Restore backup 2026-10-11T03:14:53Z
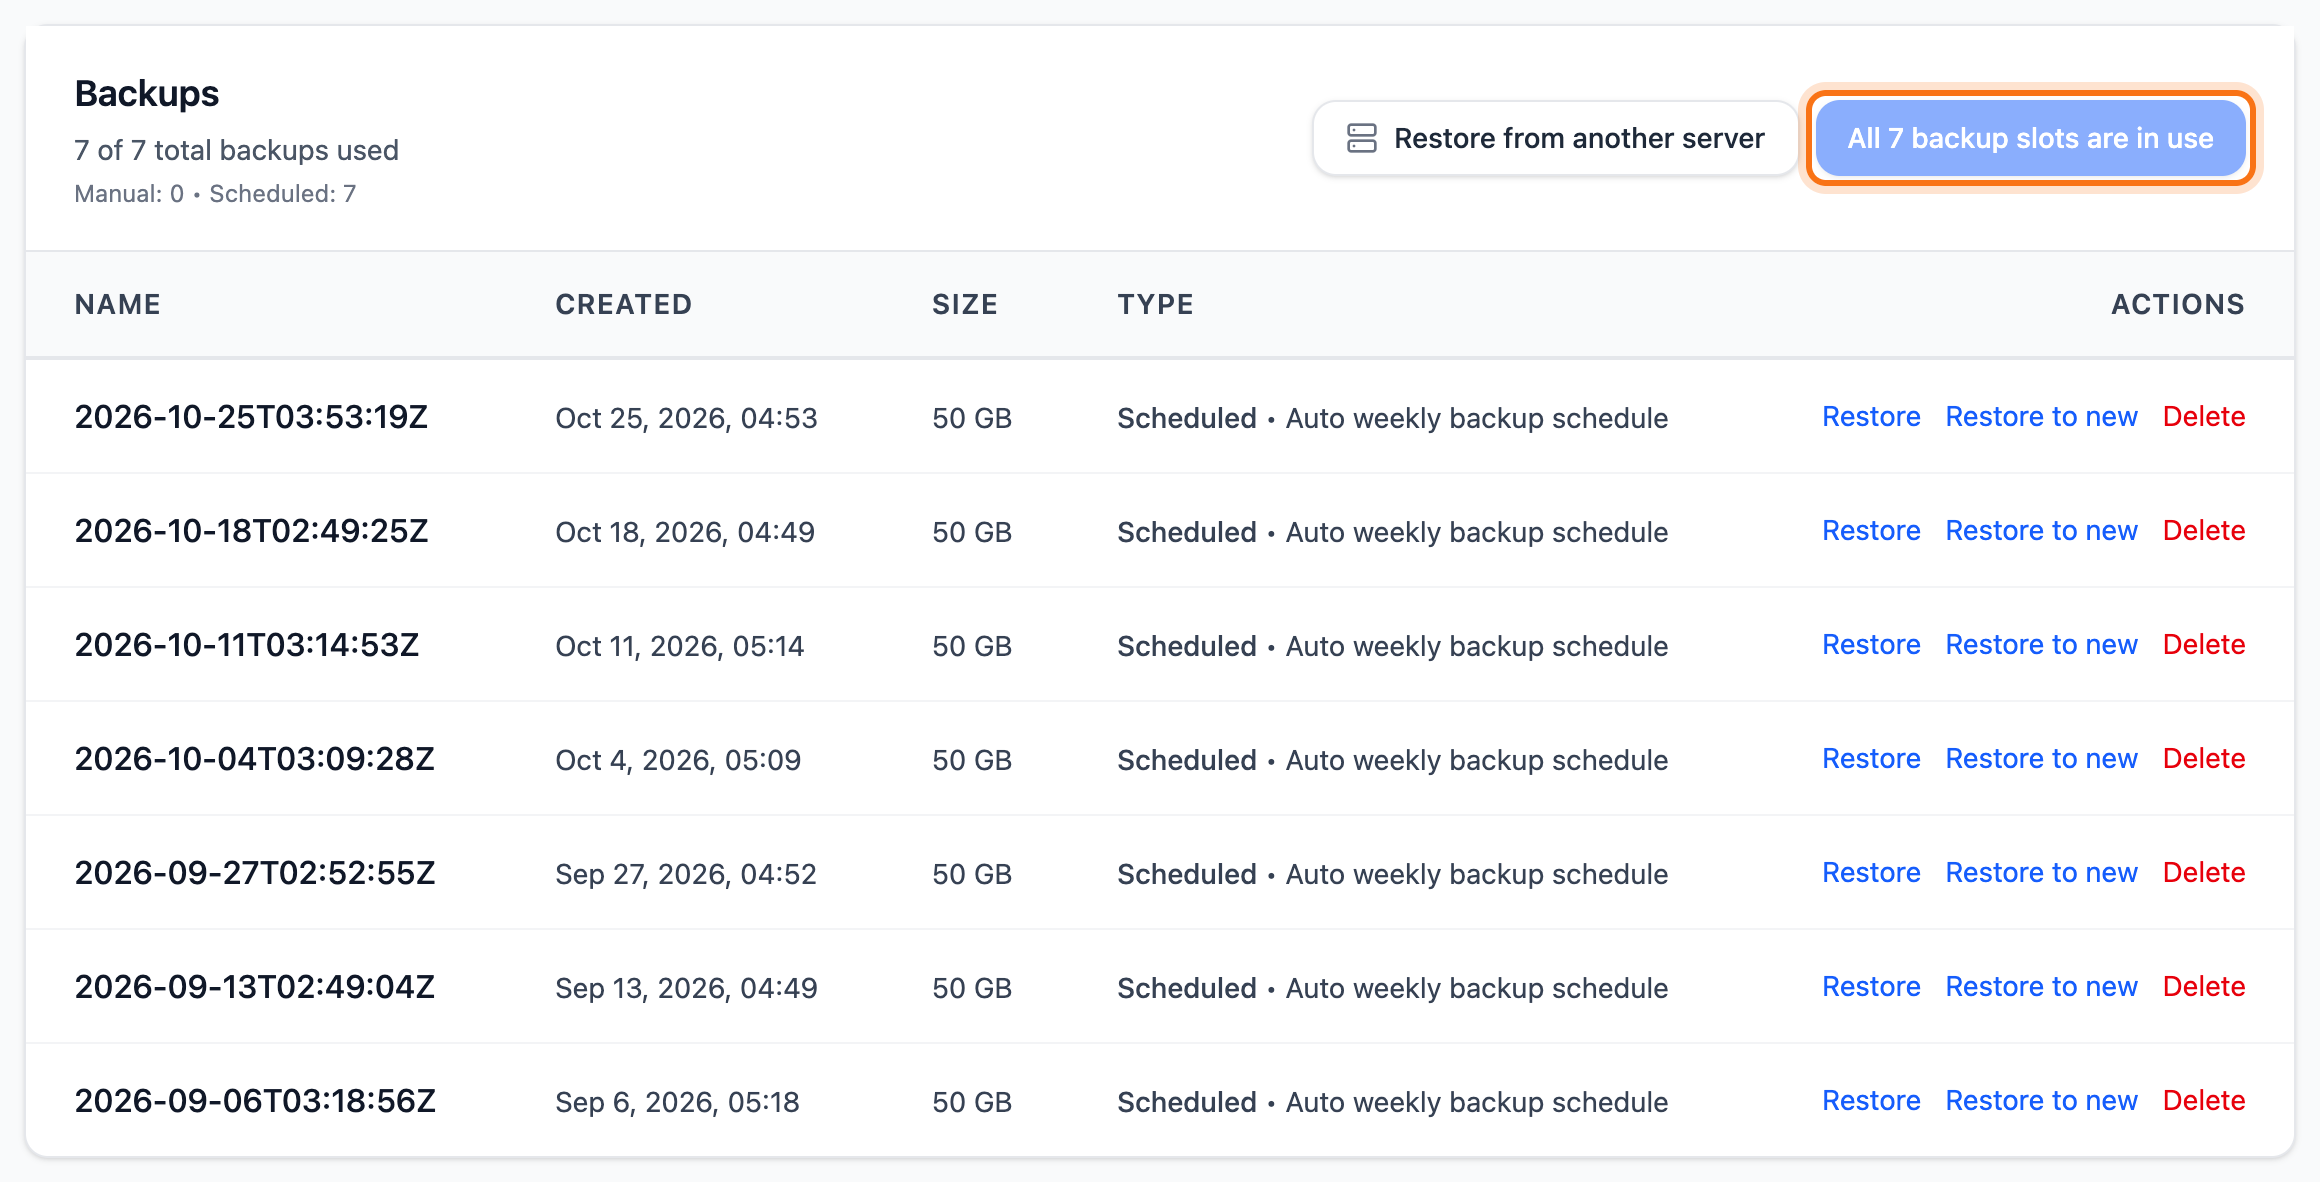 pos(1871,645)
